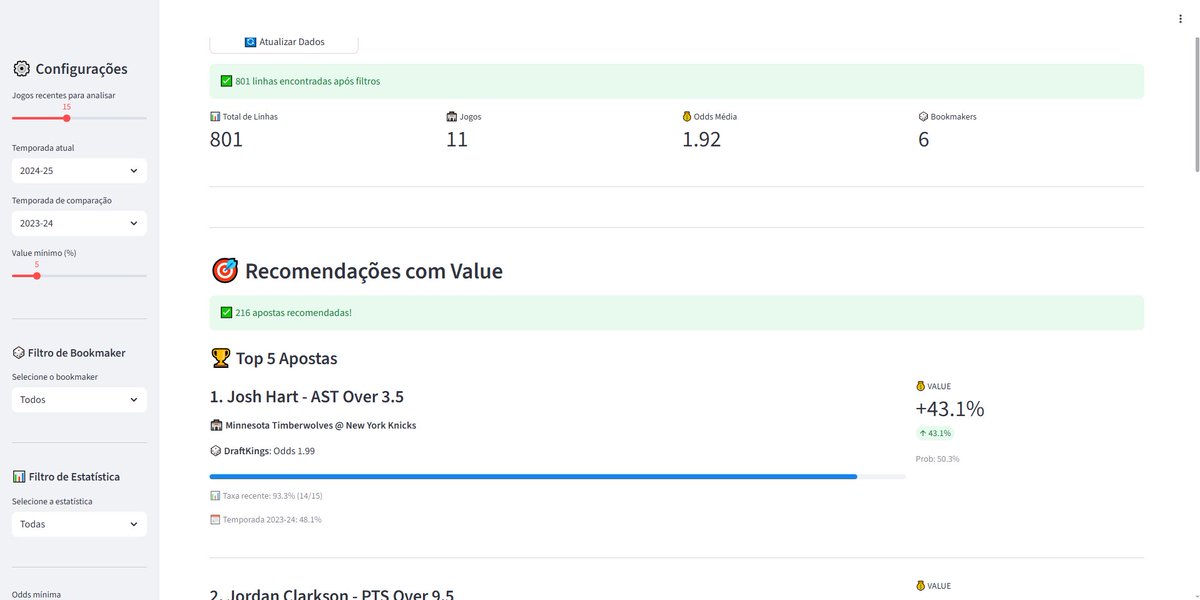Select the 'Temporada 2023-24: 48.1%' text
1200x600 pixels.
tap(272, 520)
